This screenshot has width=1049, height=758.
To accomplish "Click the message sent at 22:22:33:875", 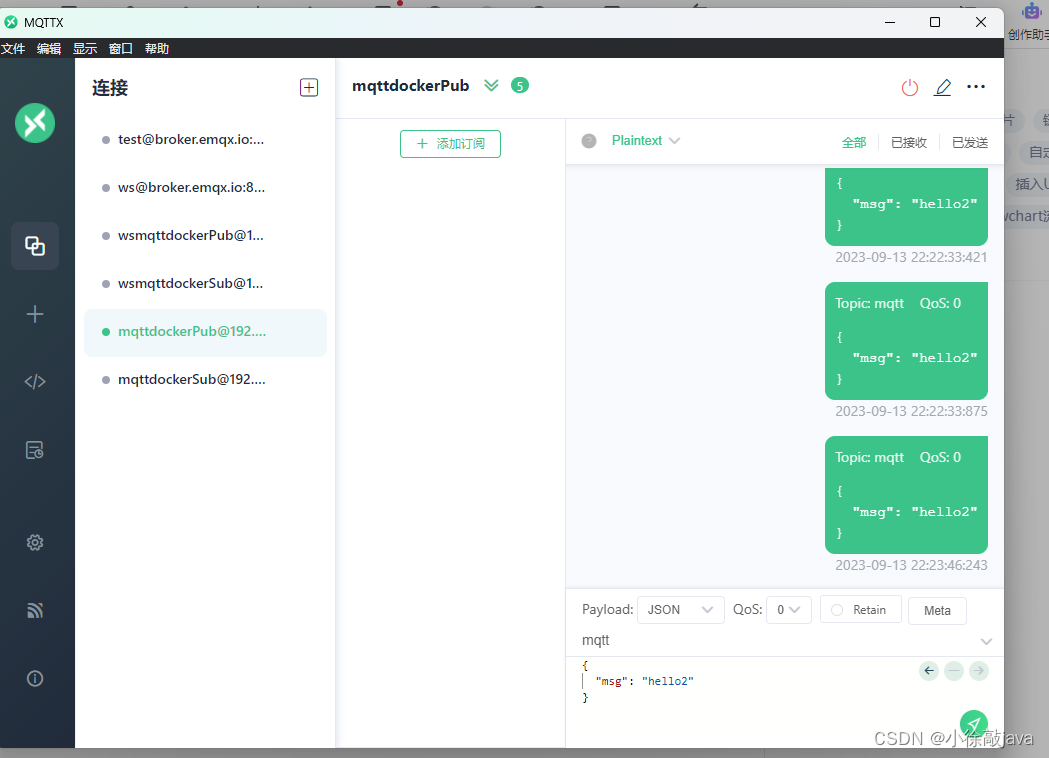I will click(x=907, y=341).
